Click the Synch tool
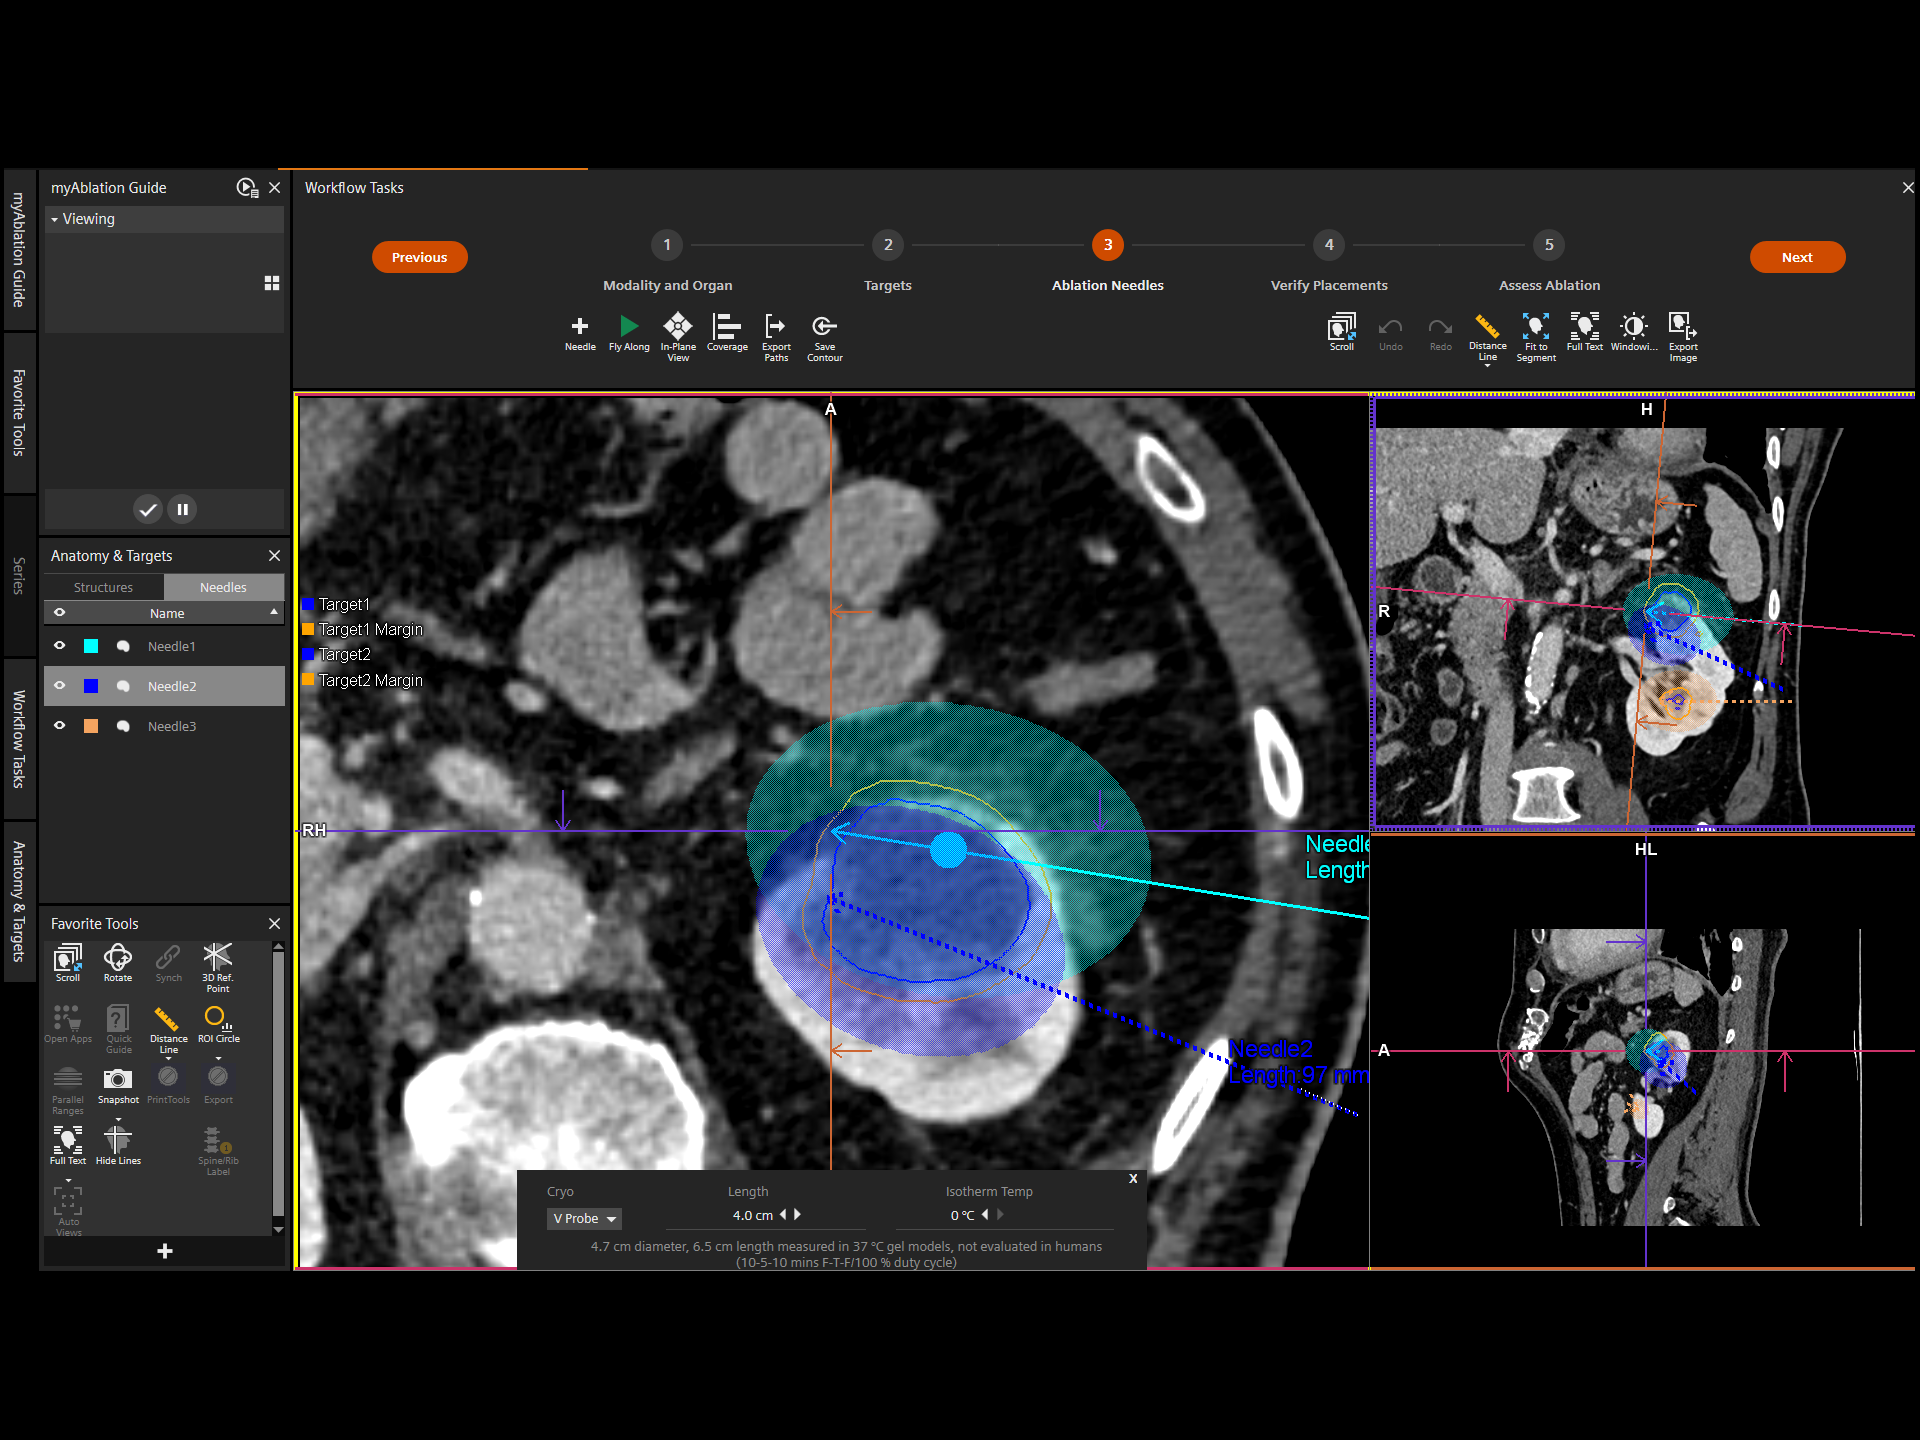The height and width of the screenshot is (1440, 1920). click(168, 963)
